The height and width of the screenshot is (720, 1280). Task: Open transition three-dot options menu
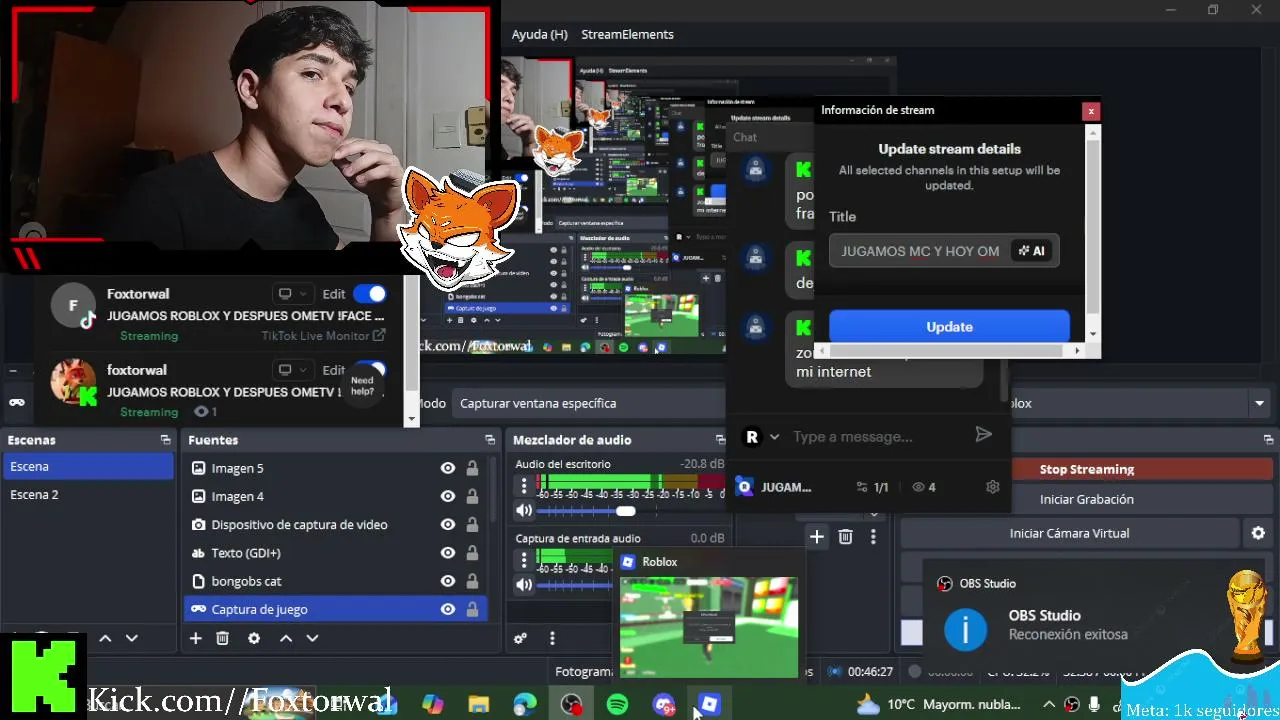pyautogui.click(x=873, y=537)
